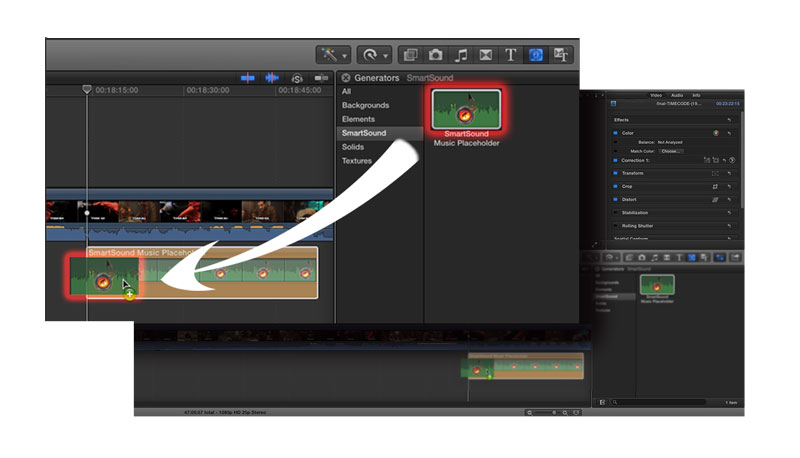Open the Photos browser camera icon
This screenshot has height=458, width=800.
(x=435, y=55)
